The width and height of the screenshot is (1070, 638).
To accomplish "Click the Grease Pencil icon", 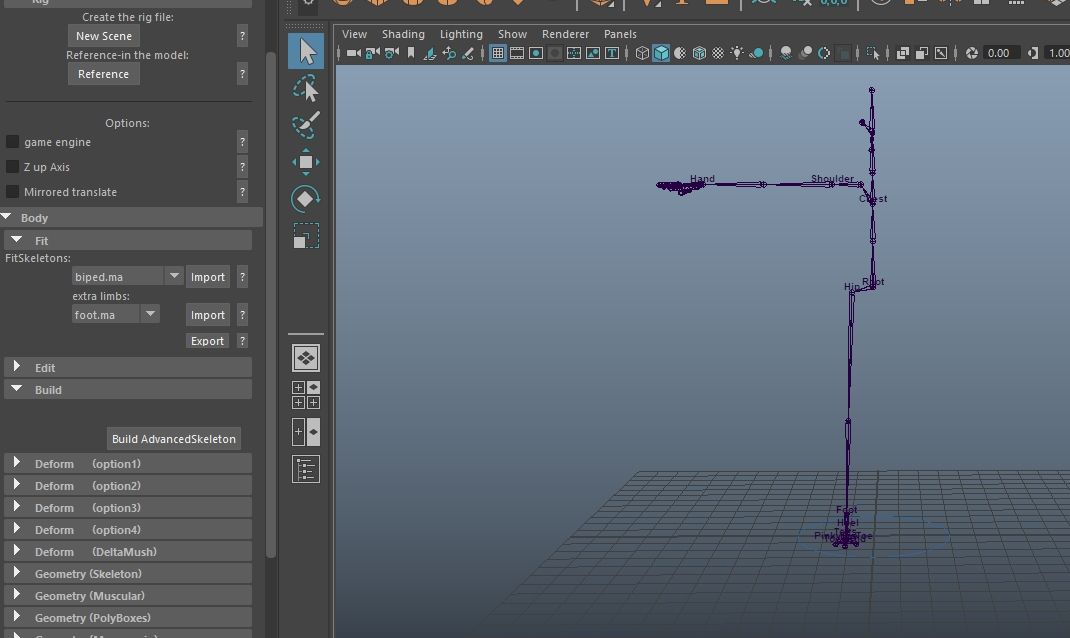I will (x=468, y=53).
